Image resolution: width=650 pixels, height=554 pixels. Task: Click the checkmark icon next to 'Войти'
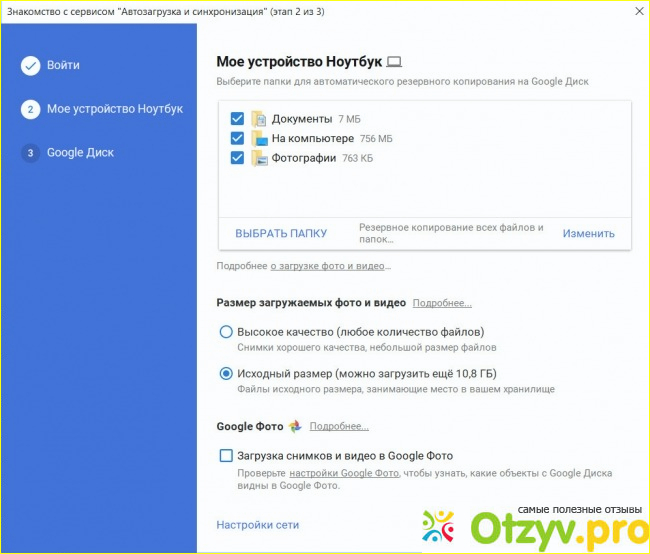click(30, 65)
